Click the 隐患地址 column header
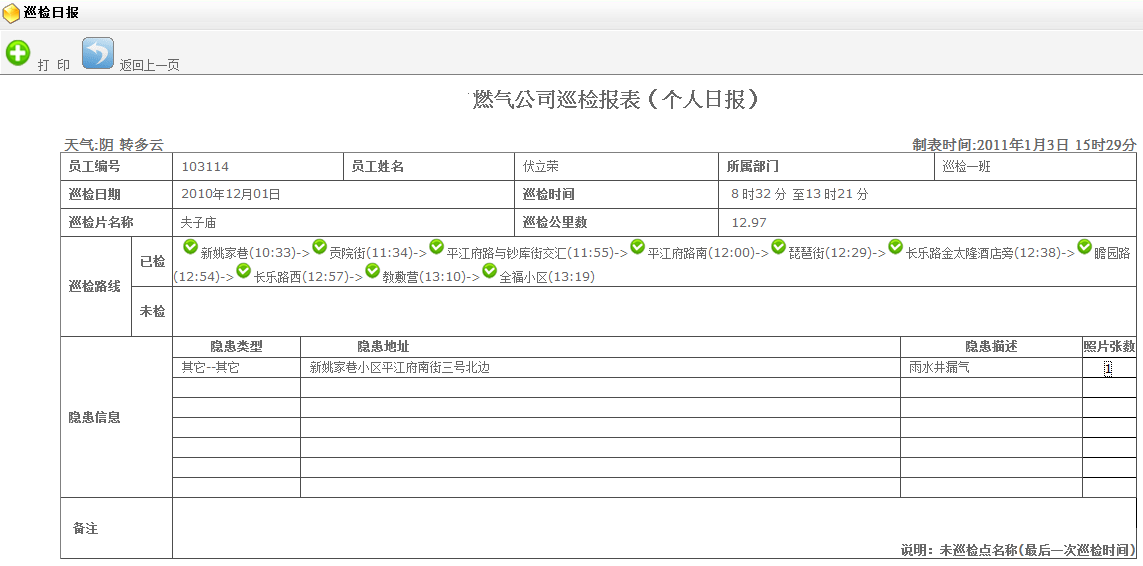 tap(383, 346)
